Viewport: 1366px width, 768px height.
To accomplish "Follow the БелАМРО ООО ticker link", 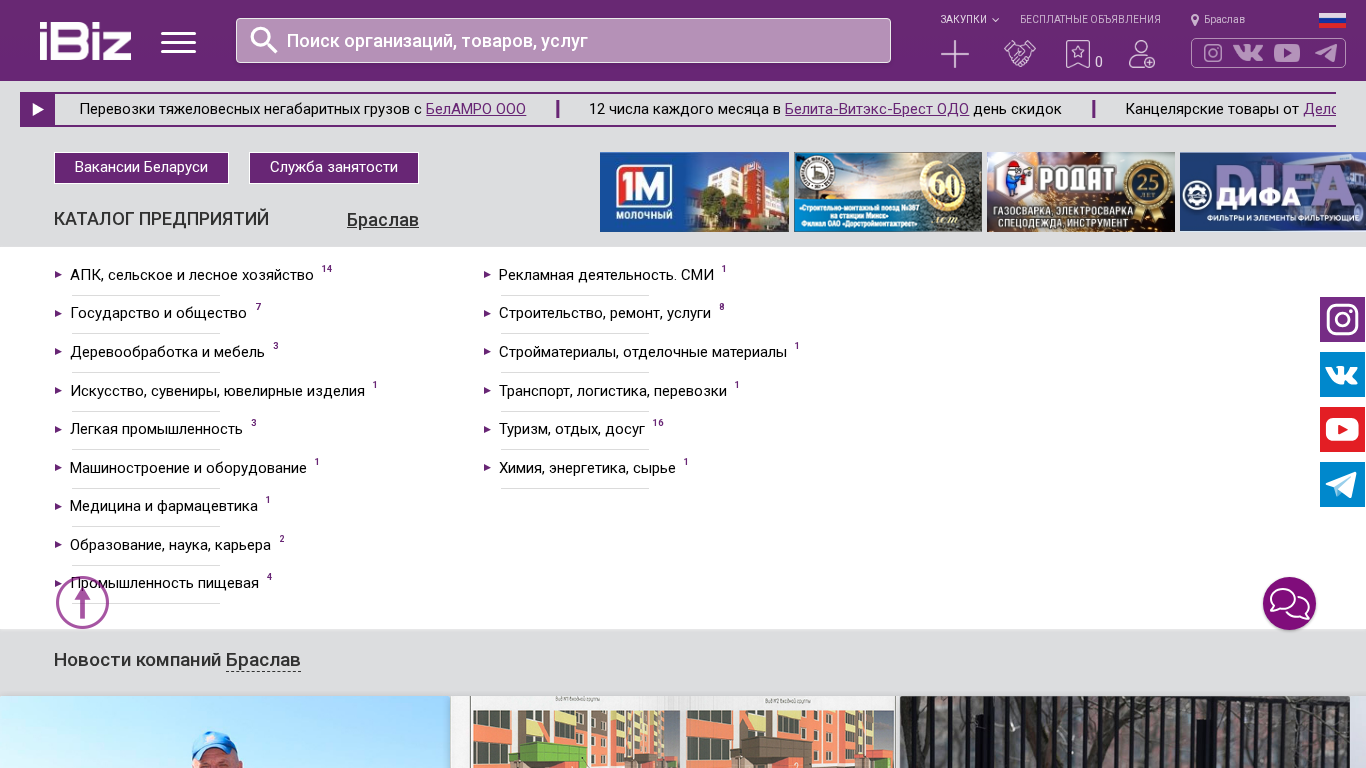I will 475,109.
